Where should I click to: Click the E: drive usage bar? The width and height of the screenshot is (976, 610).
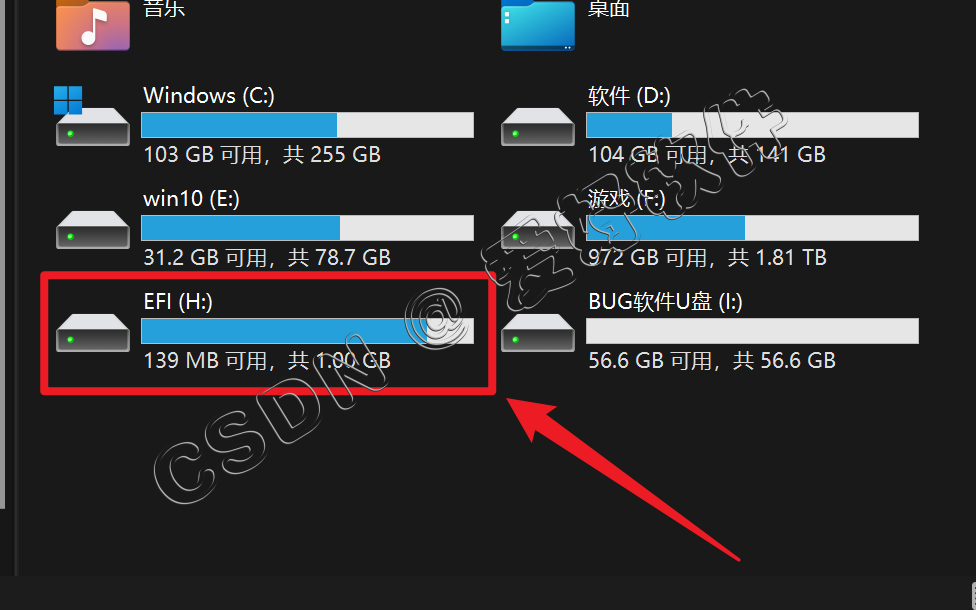(307, 228)
